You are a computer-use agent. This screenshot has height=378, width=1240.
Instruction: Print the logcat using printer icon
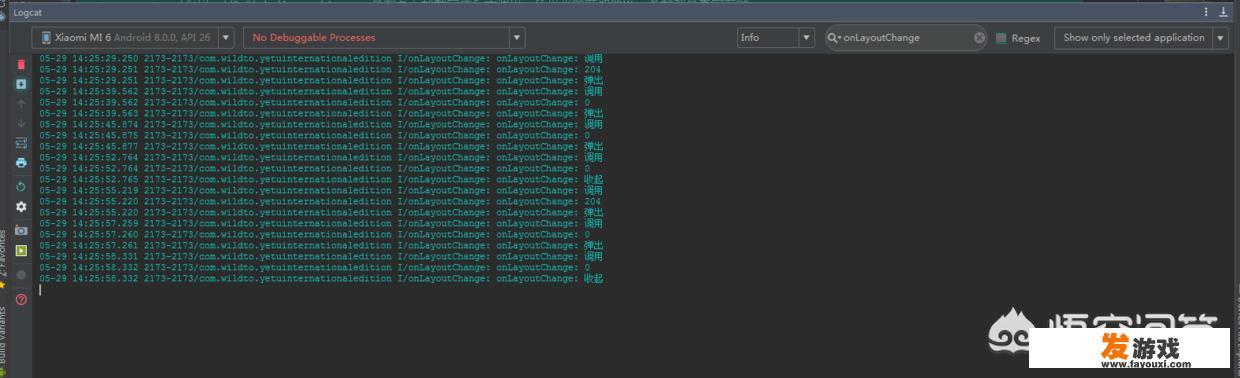point(21,162)
